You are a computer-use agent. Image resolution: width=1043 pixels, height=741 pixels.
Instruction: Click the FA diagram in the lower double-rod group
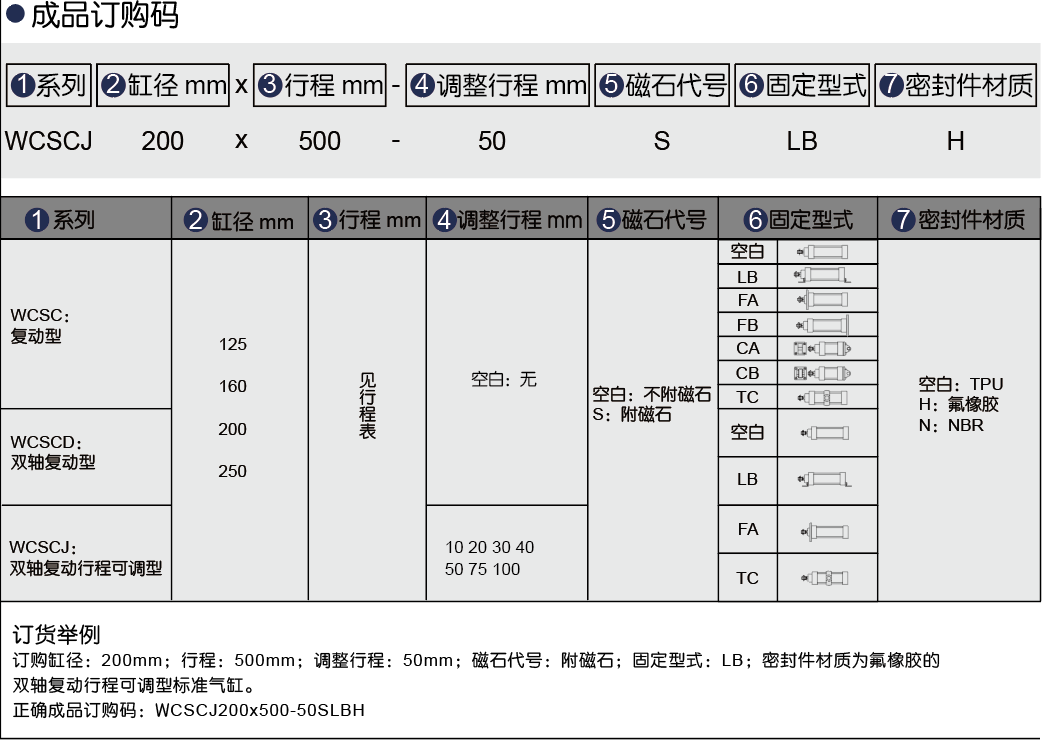pyautogui.click(x=825, y=531)
